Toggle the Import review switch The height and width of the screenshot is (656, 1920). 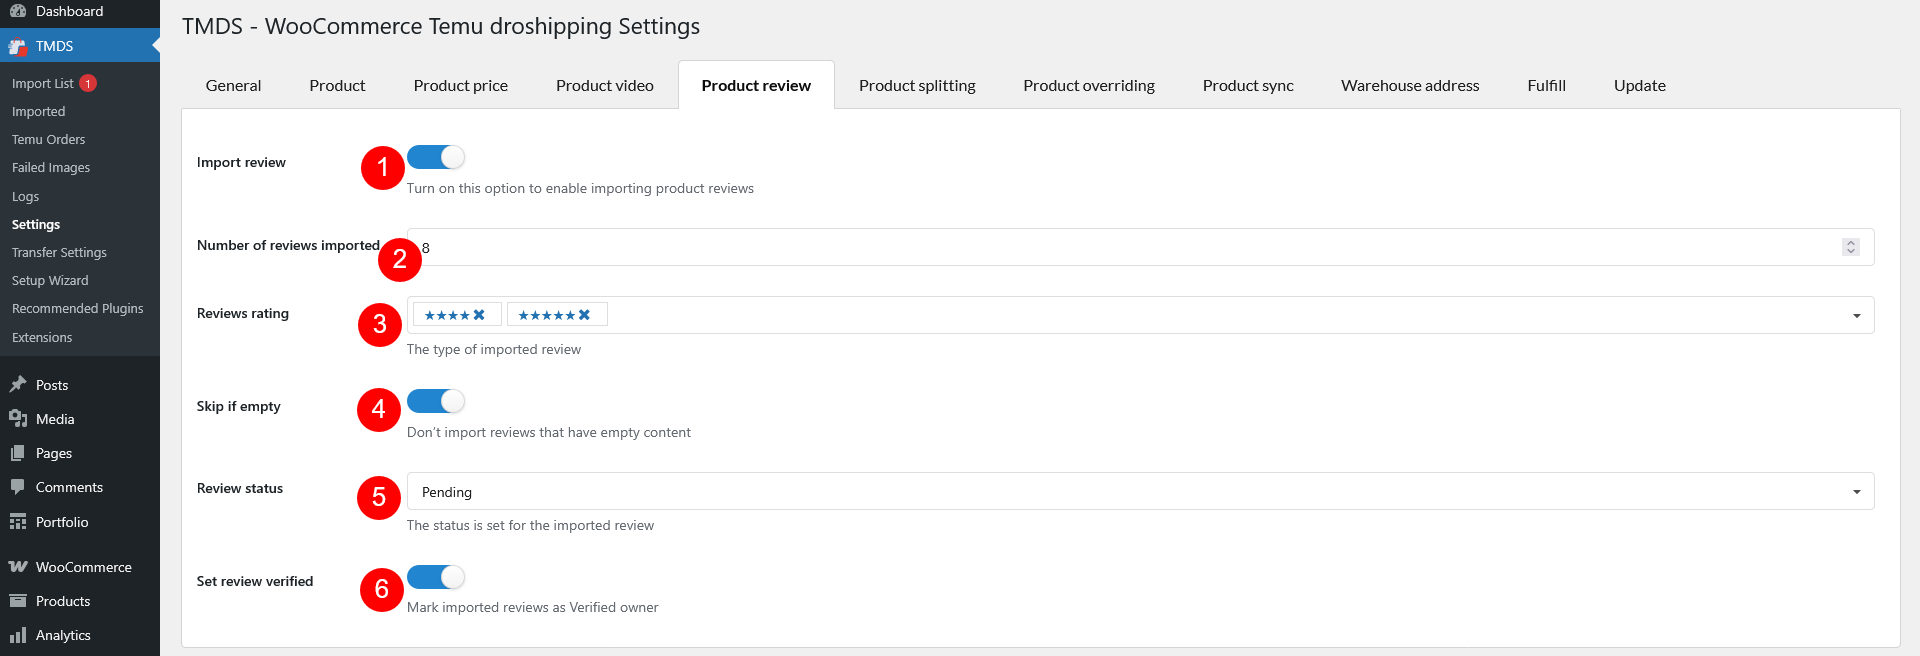coord(436,157)
